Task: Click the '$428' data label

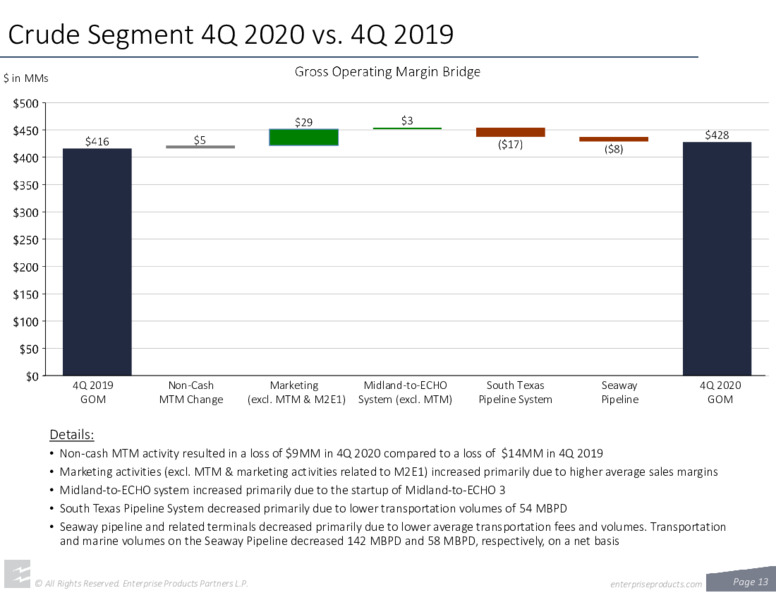Action: point(717,135)
